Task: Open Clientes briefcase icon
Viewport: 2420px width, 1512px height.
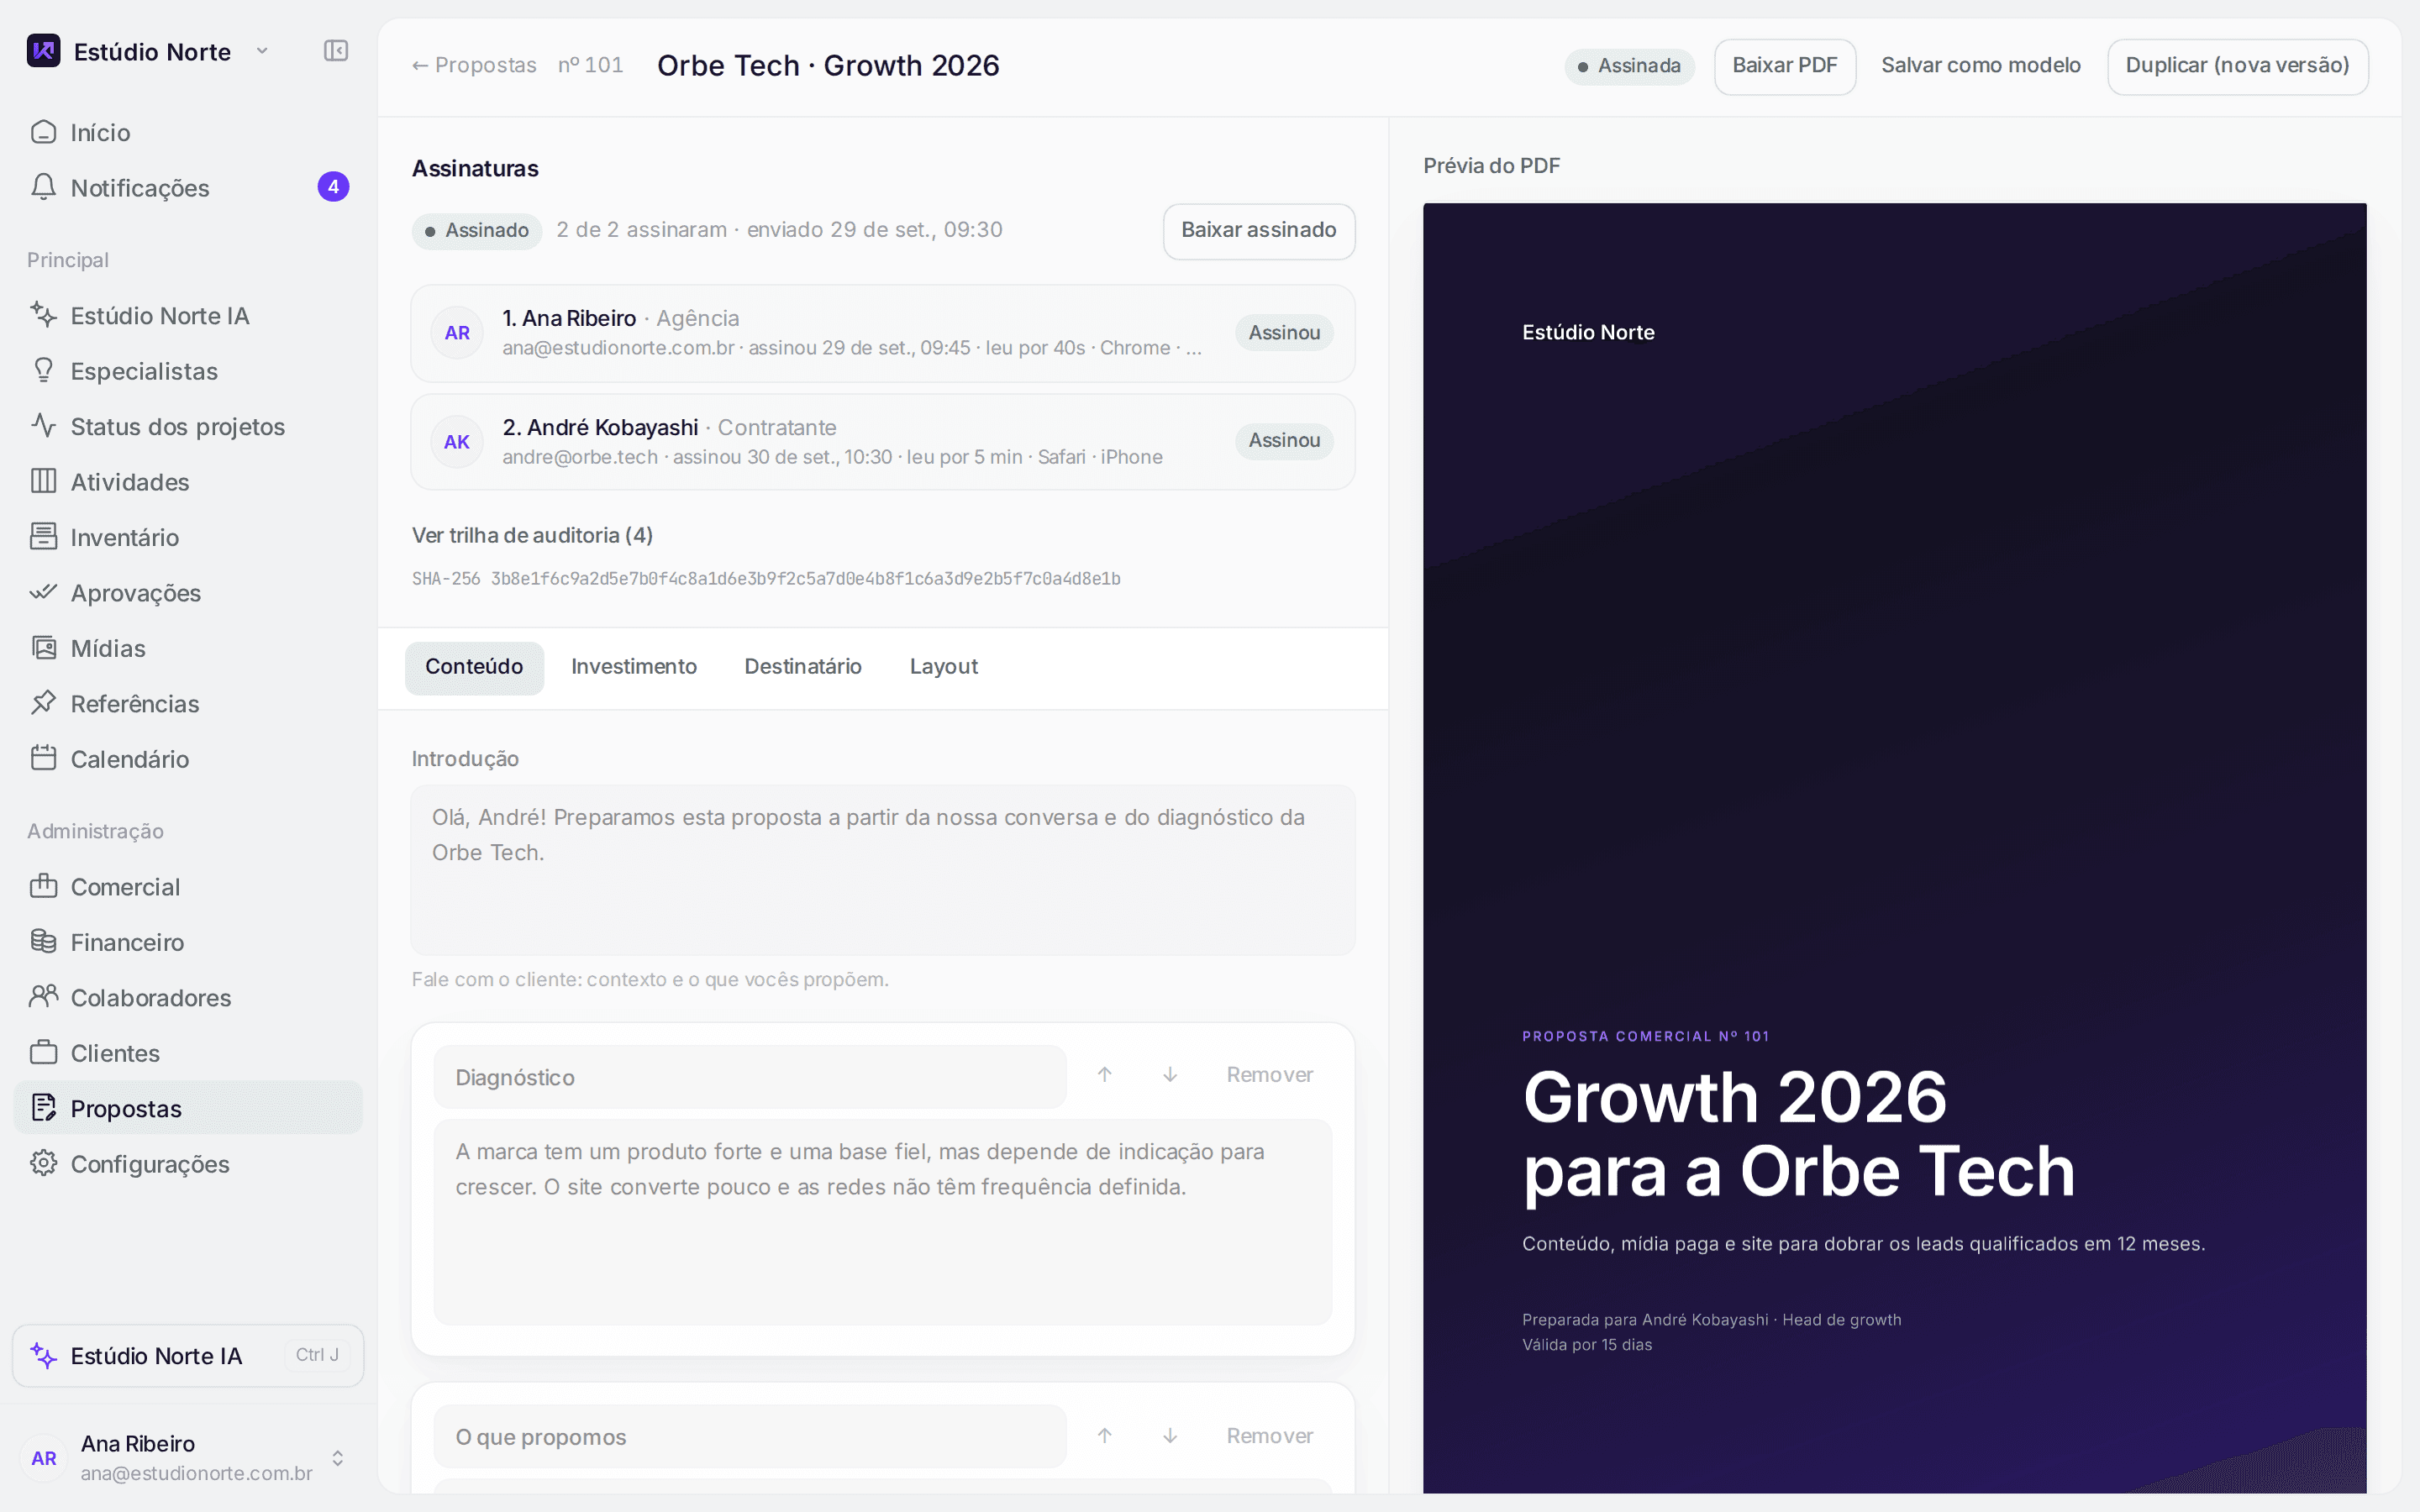Action: point(43,1053)
